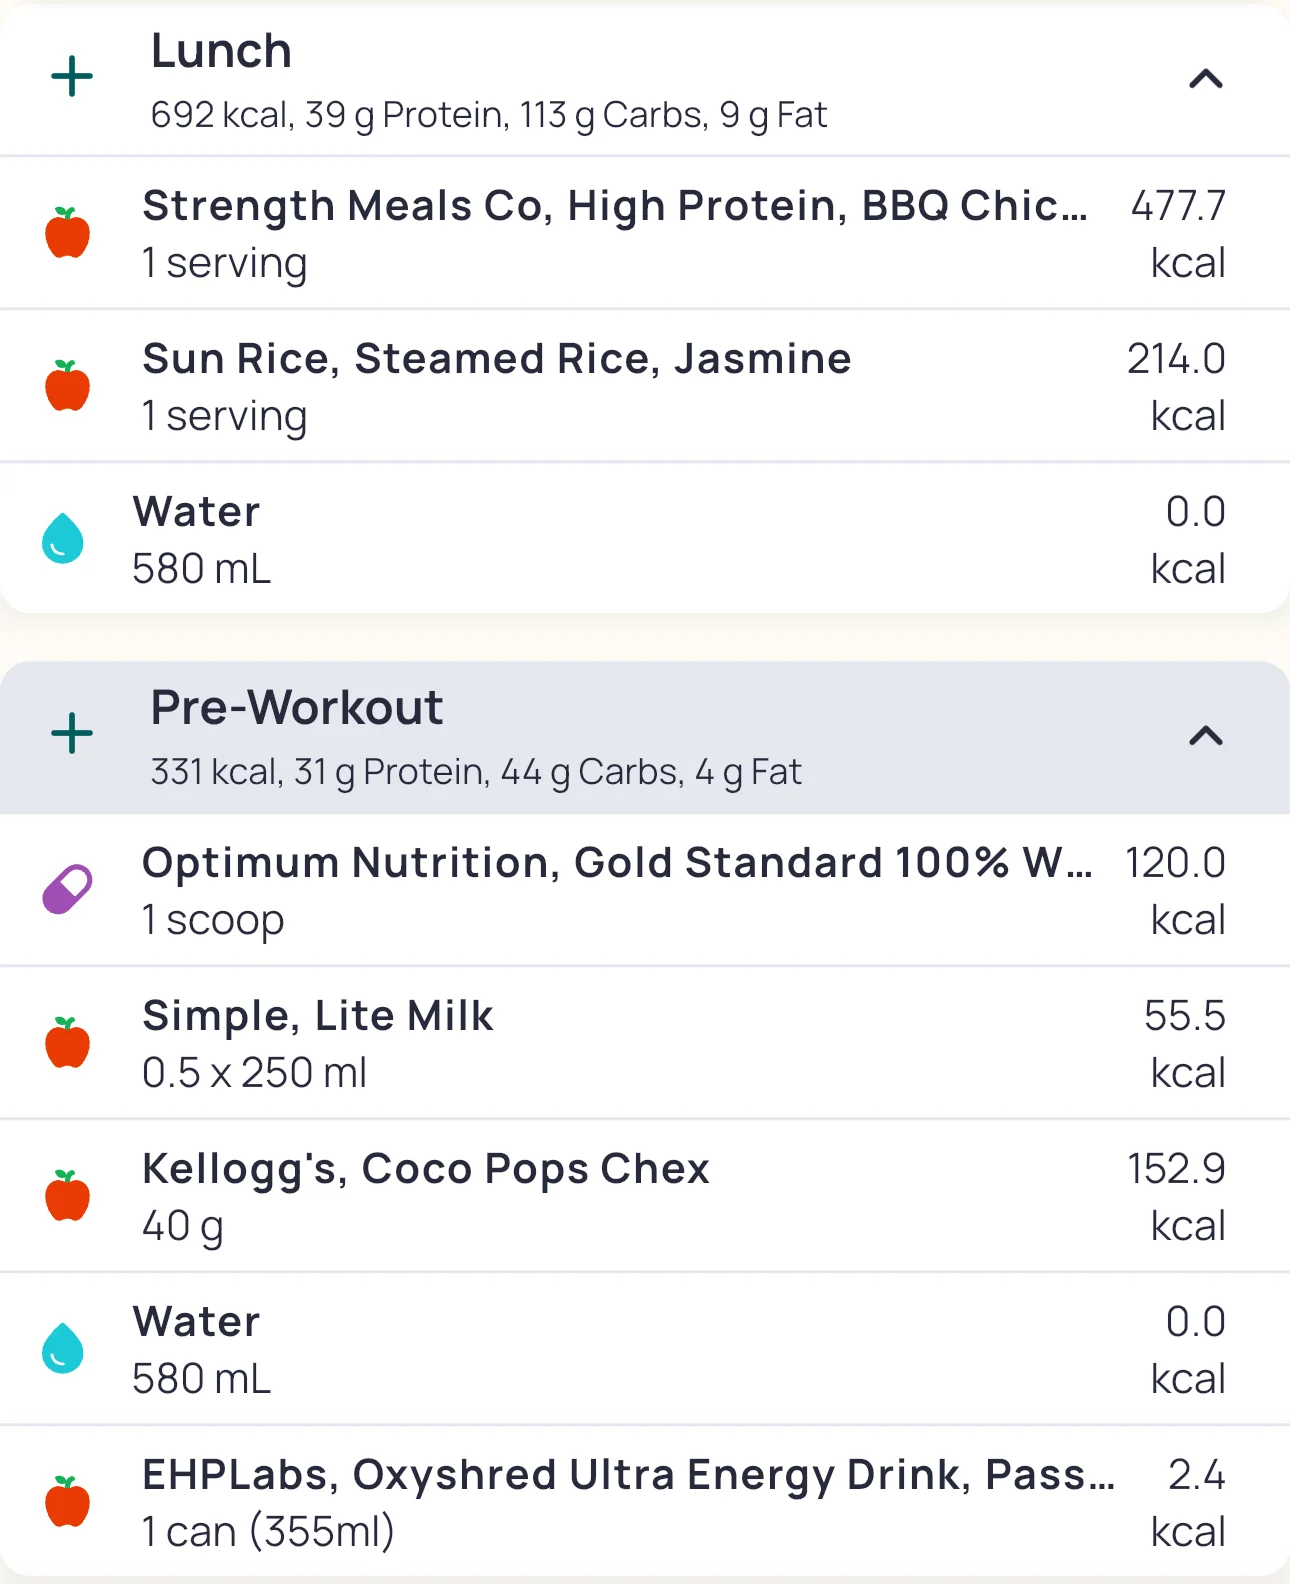Tap the Pre-Workout section title
The height and width of the screenshot is (1584, 1290).
(x=297, y=708)
